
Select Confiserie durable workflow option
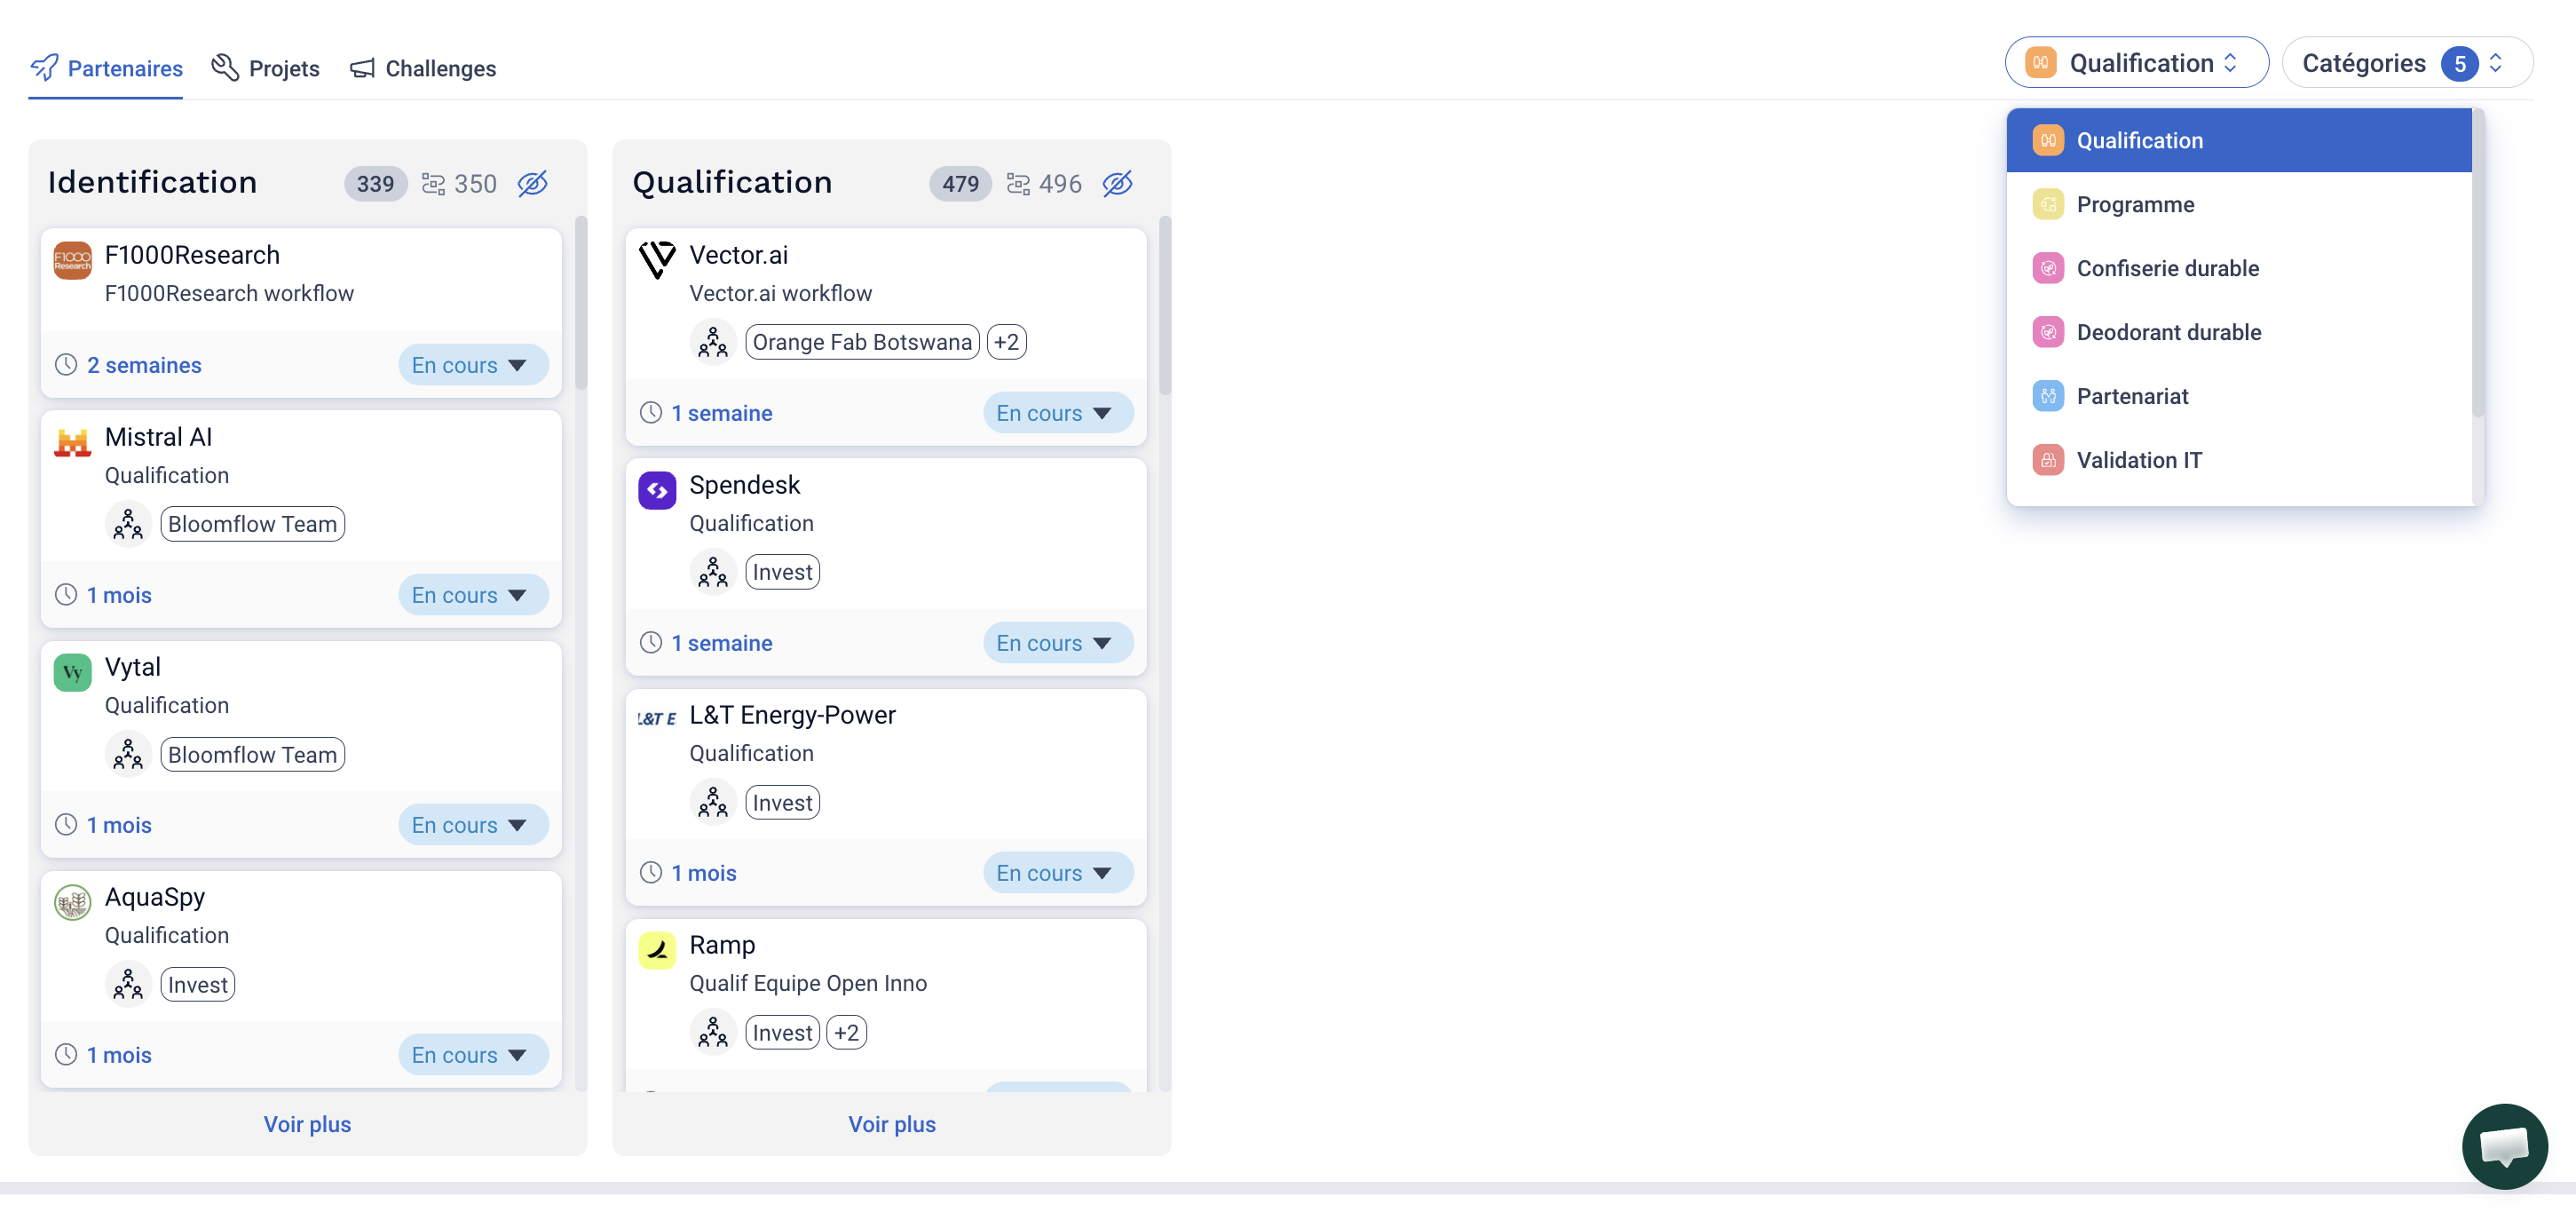(2238, 268)
